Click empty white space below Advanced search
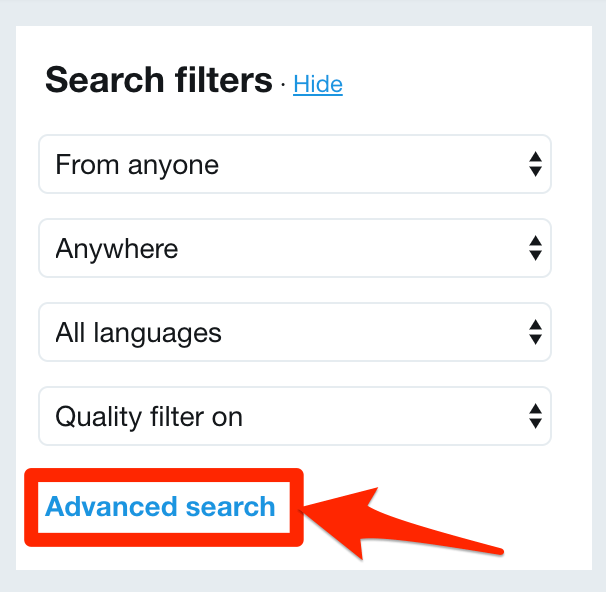This screenshot has width=606, height=592. [160, 558]
